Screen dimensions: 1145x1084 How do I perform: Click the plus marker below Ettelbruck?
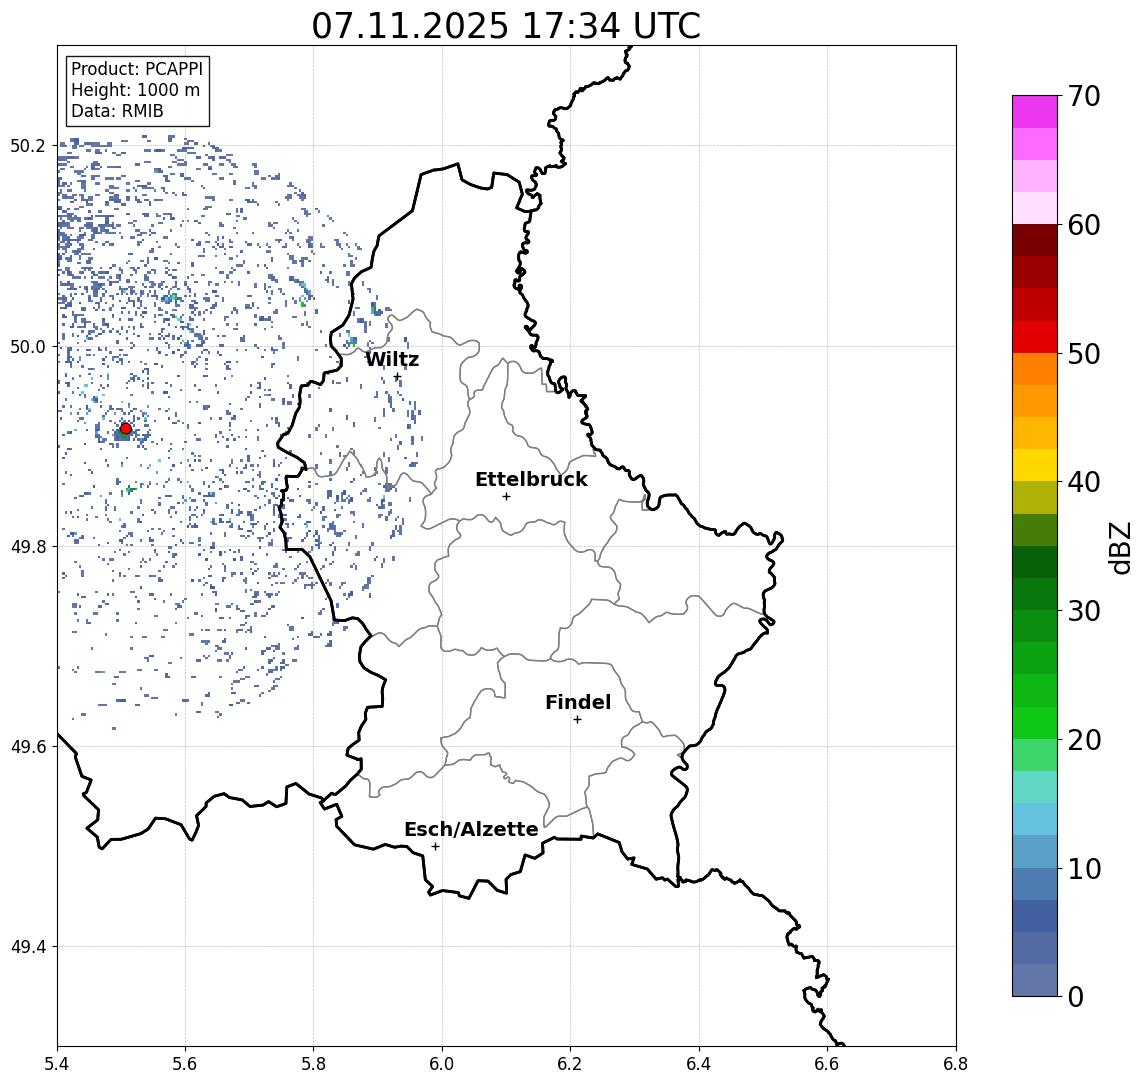click(506, 497)
